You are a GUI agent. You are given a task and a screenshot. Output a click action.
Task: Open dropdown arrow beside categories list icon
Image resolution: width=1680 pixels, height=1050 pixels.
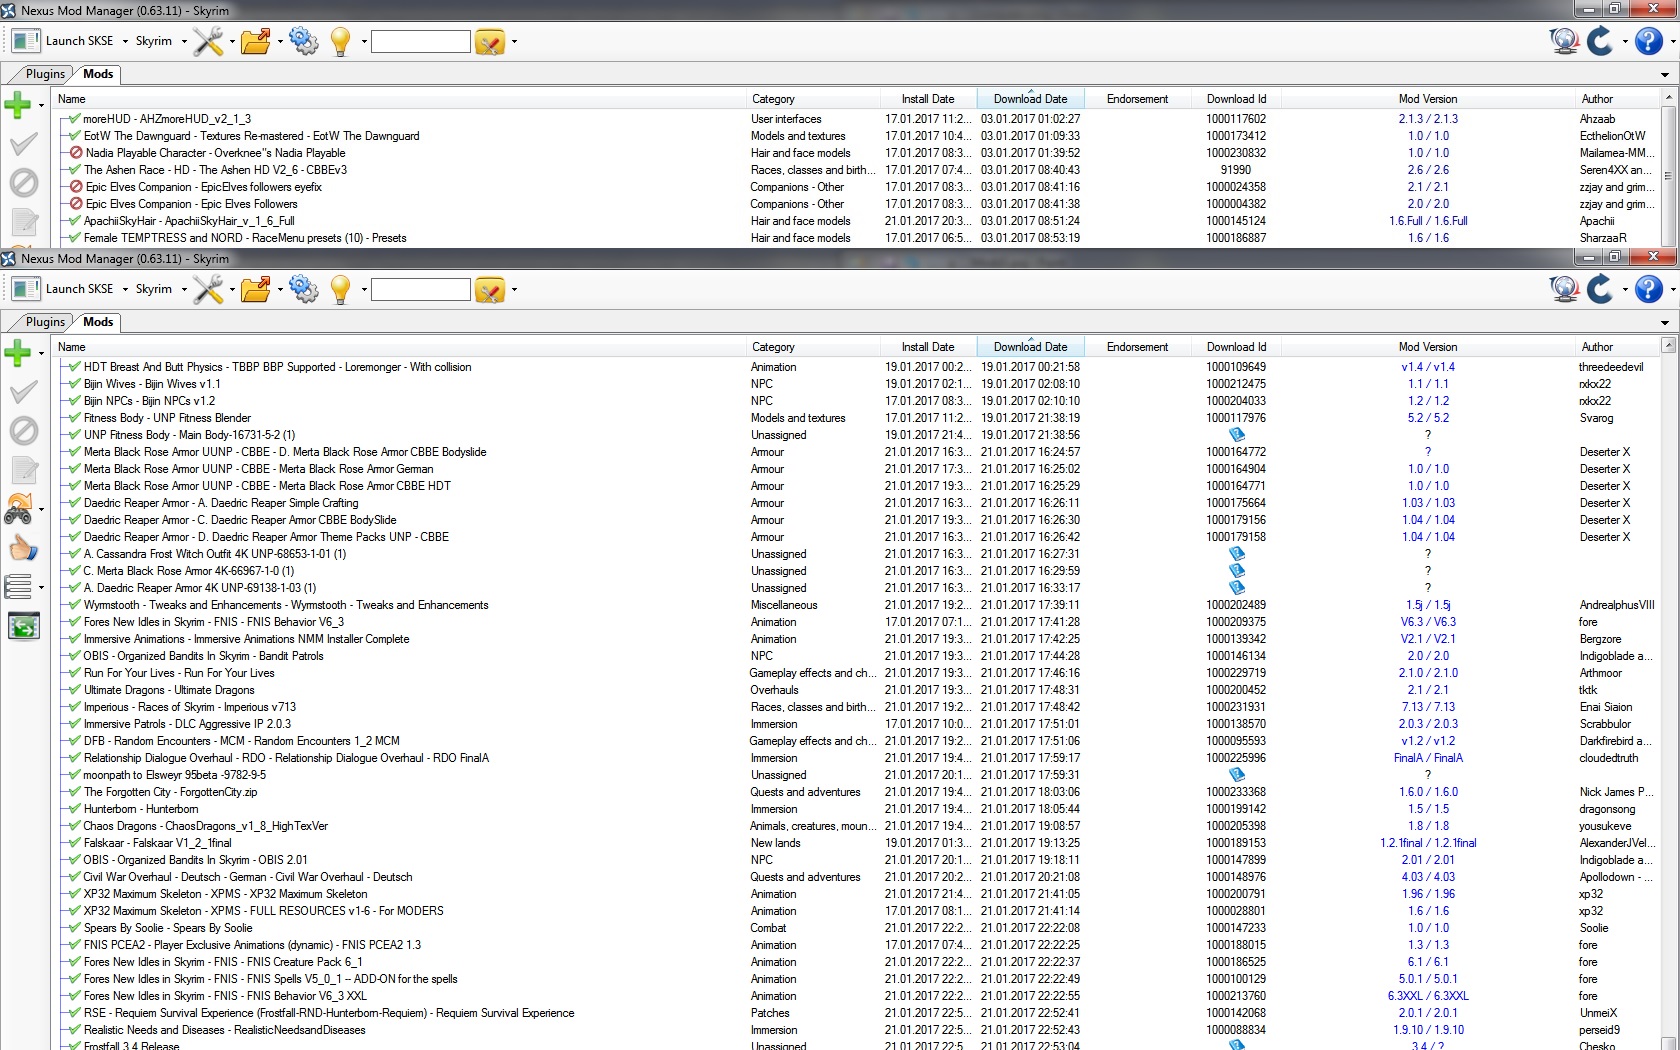point(41,587)
